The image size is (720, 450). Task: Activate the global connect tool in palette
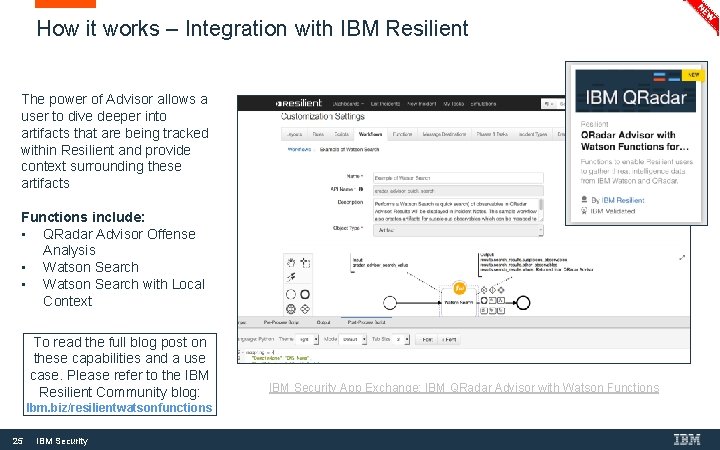click(291, 276)
